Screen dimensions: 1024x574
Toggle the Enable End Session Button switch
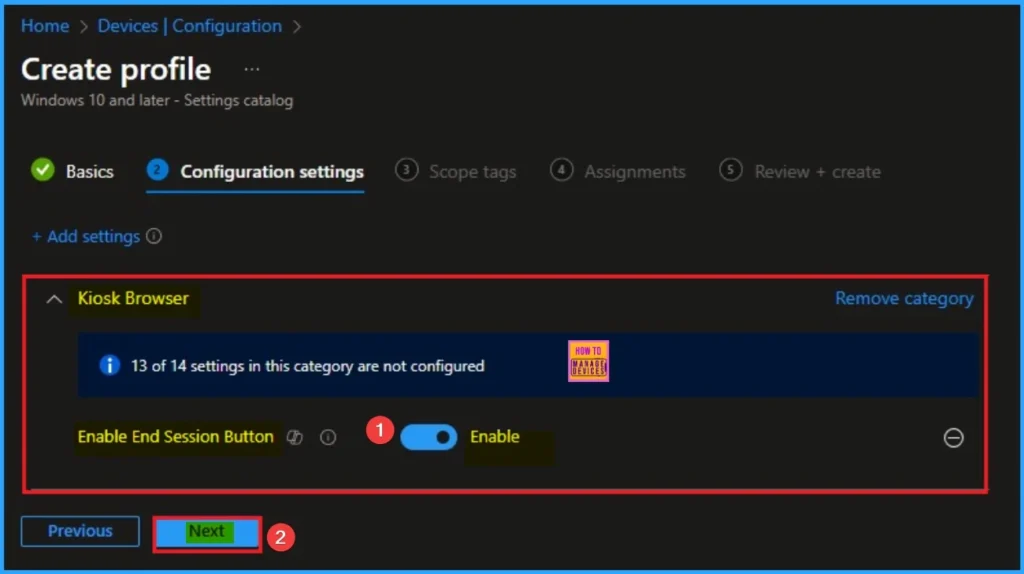(x=428, y=437)
